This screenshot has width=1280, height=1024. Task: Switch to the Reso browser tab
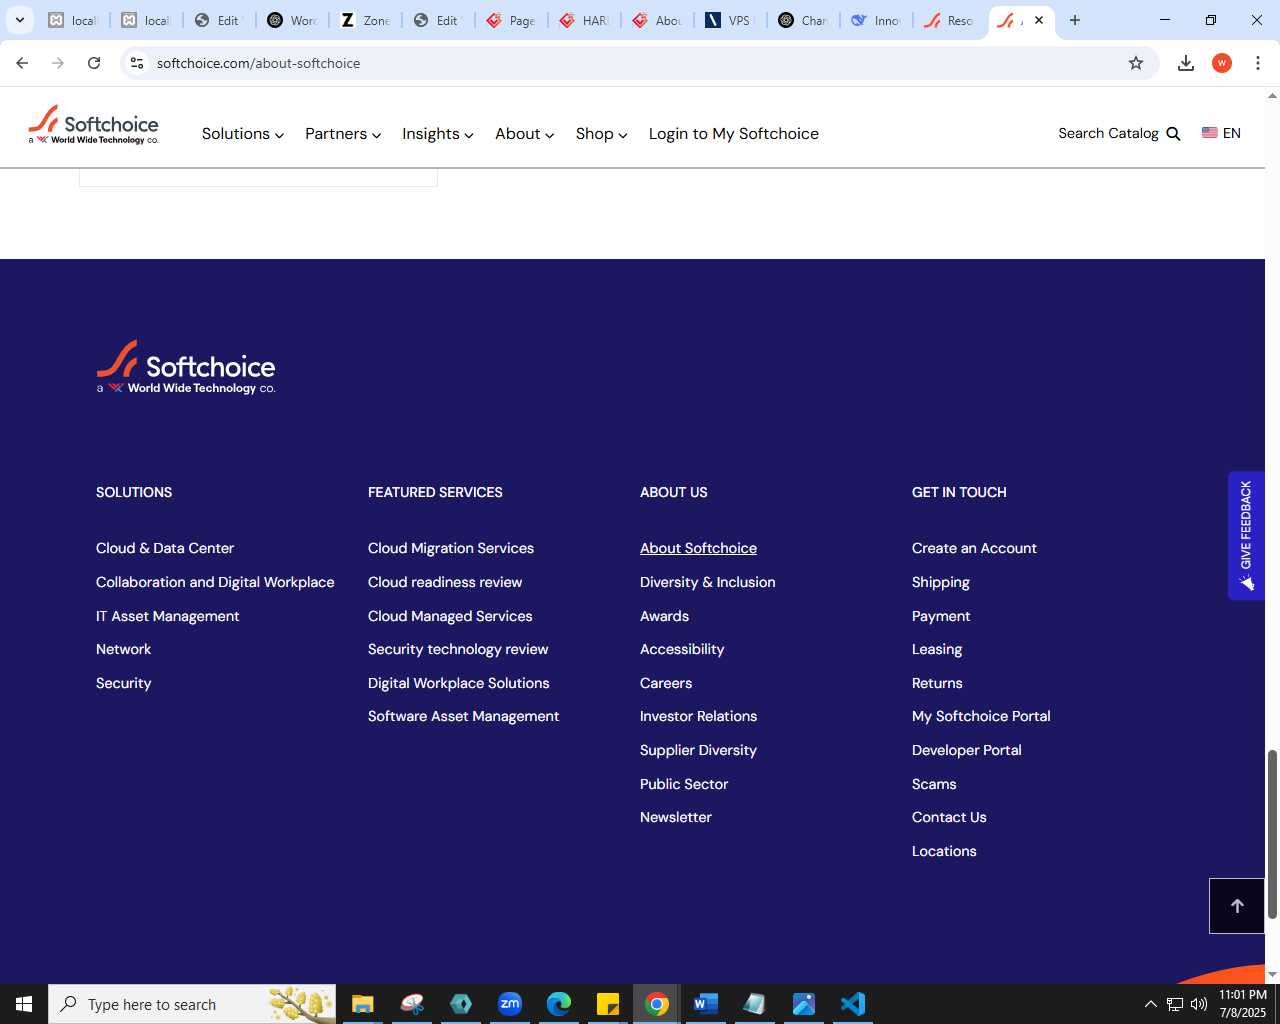tap(949, 20)
